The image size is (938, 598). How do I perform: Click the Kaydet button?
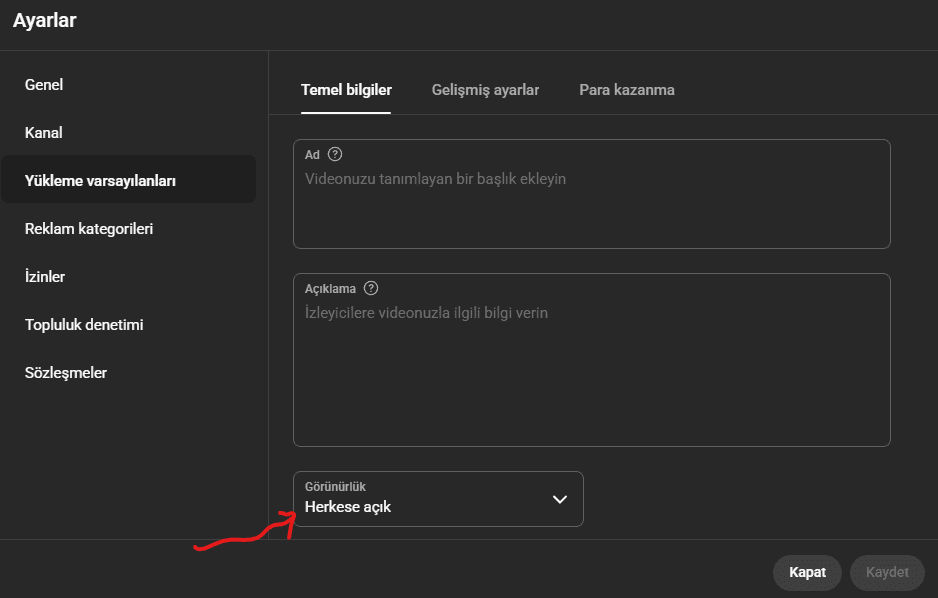(887, 572)
